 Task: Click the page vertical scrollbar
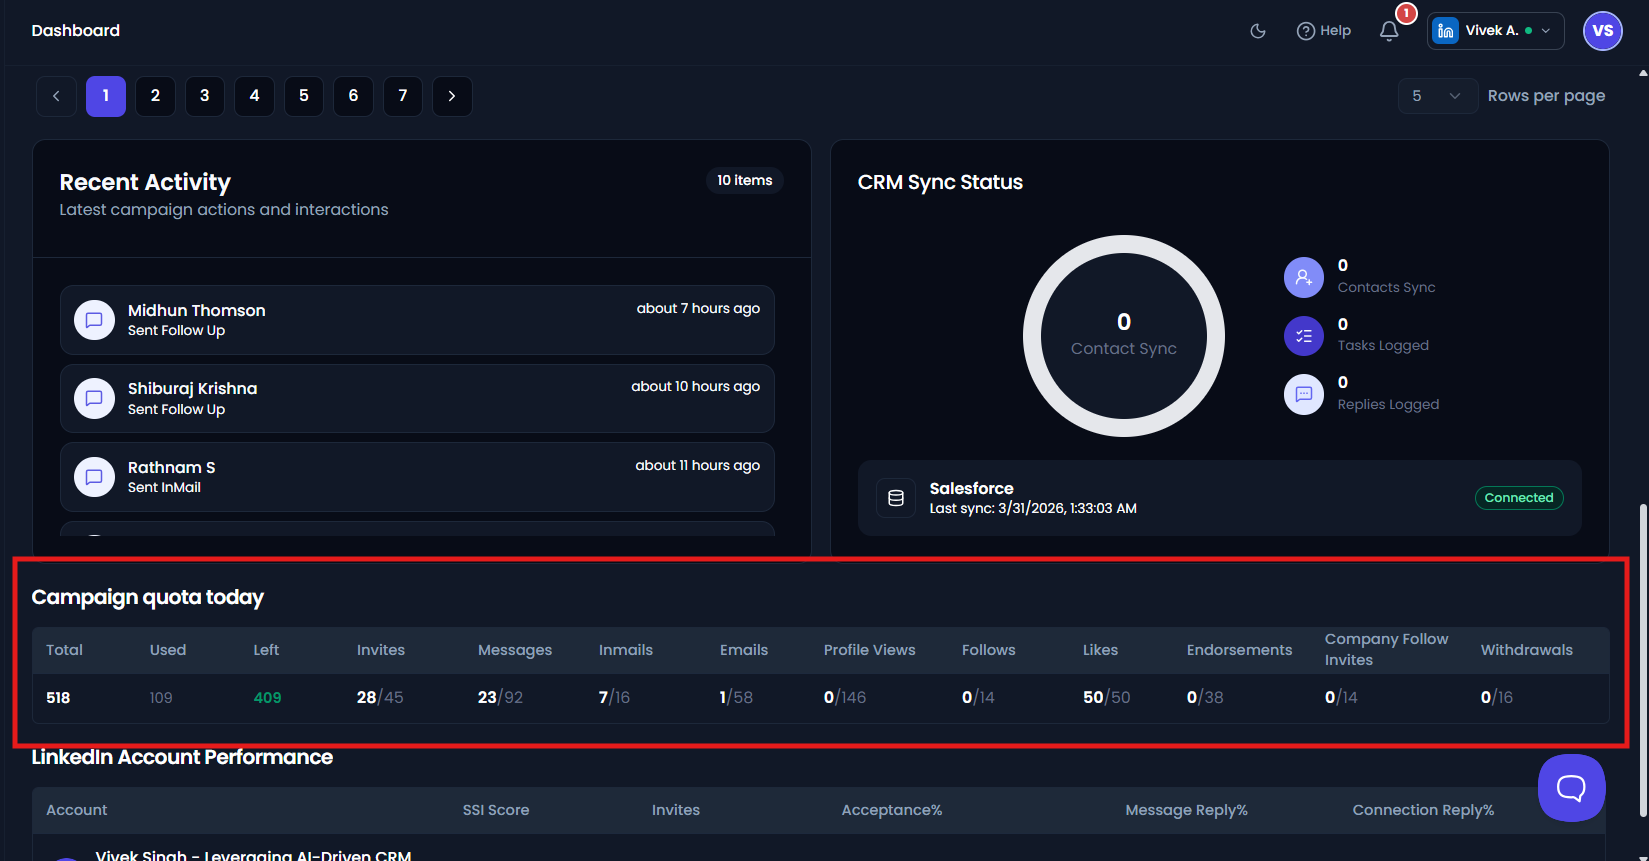[x=1643, y=660]
